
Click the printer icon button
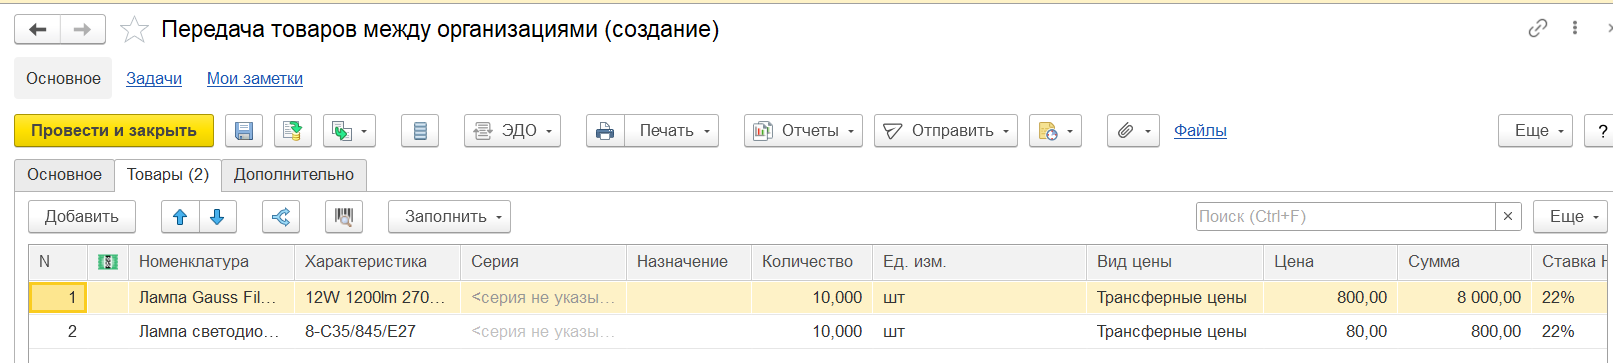[605, 131]
